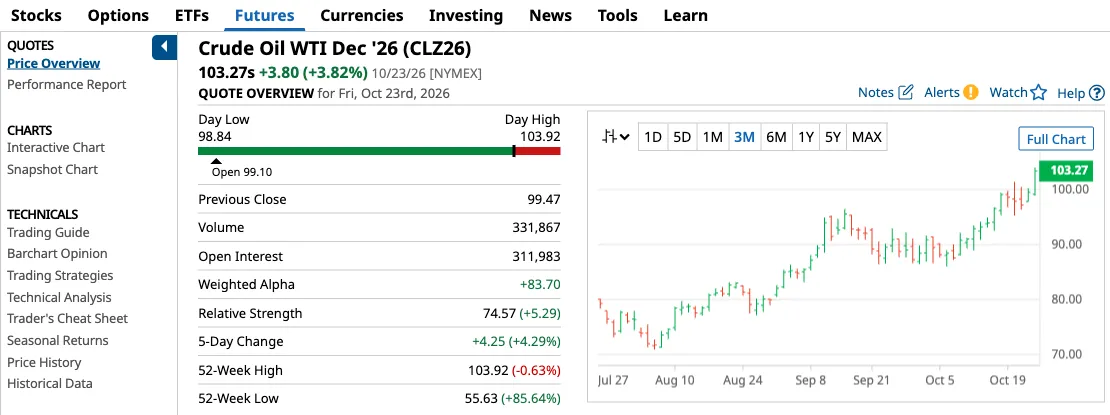This screenshot has height=415, width=1110.
Task: Open the Futures menu
Action: coord(265,15)
